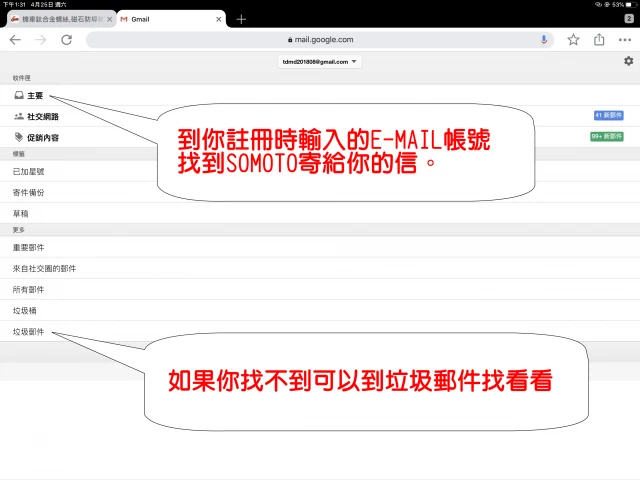Tap the microphone voice search icon

point(544,40)
